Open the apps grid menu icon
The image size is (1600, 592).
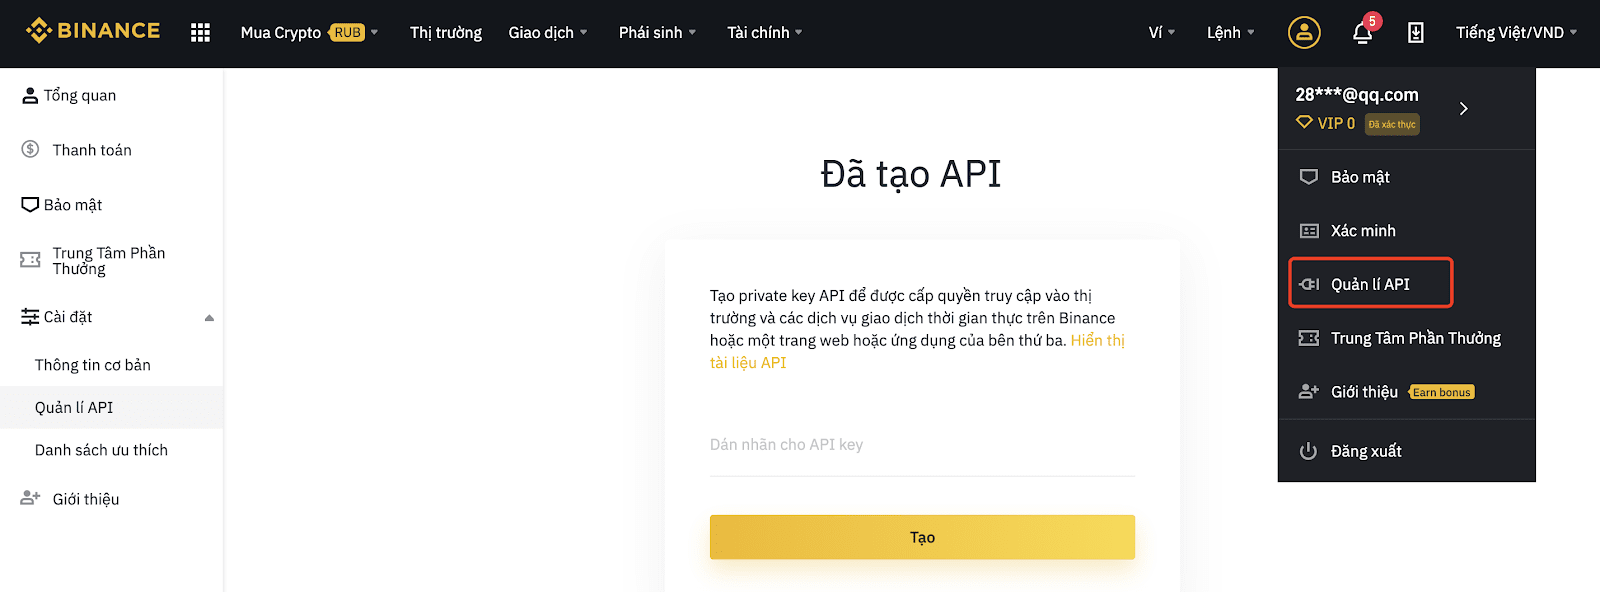pyautogui.click(x=200, y=33)
